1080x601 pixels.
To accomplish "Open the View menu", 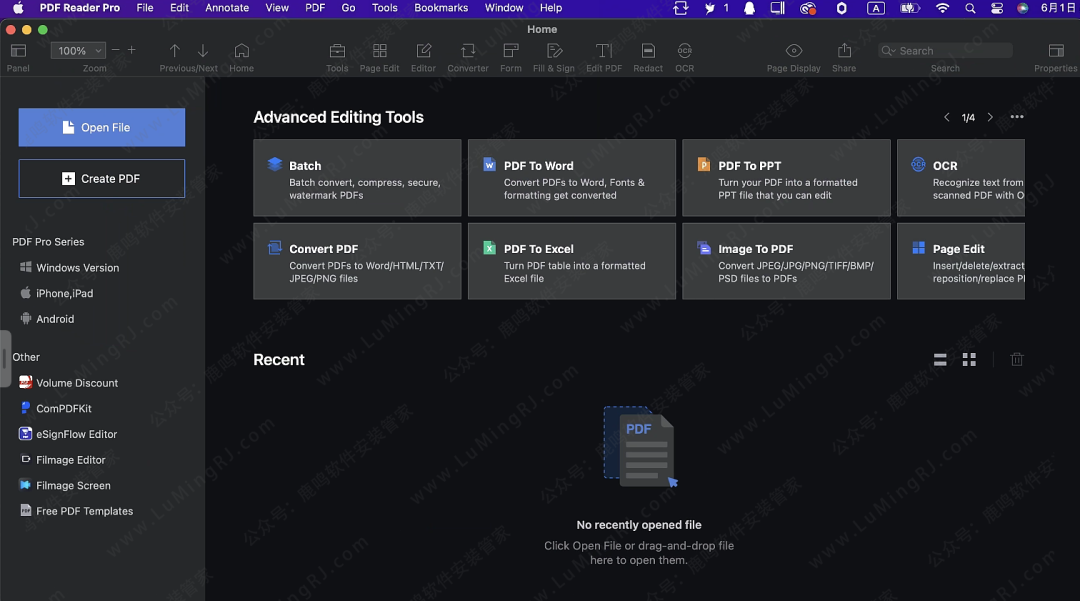I will (277, 8).
